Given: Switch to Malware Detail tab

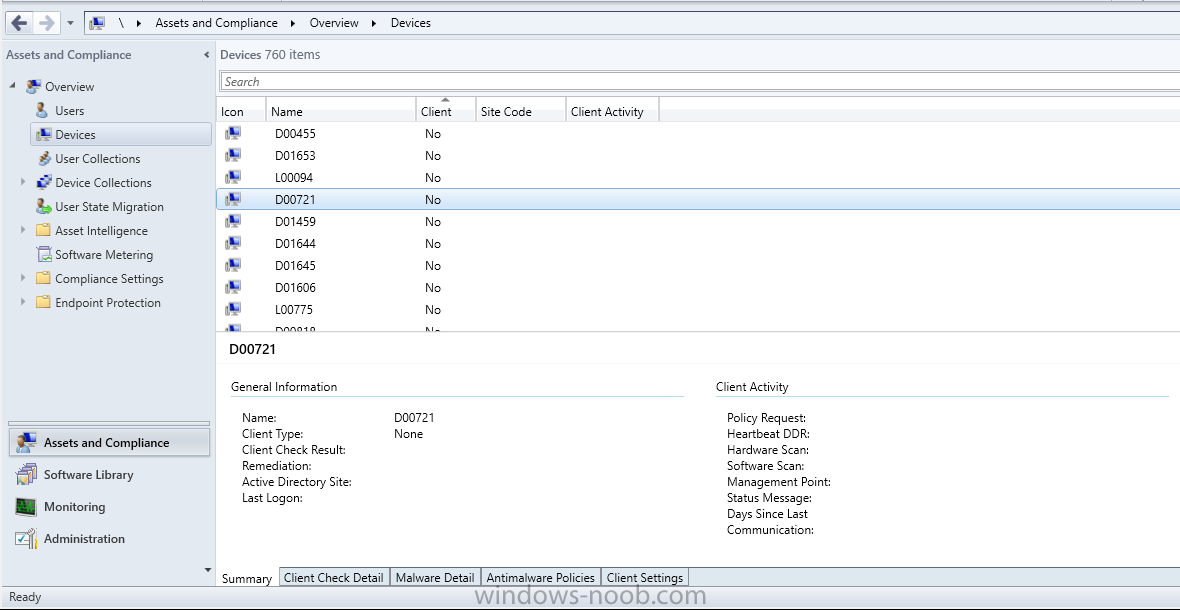Looking at the screenshot, I should tap(435, 578).
